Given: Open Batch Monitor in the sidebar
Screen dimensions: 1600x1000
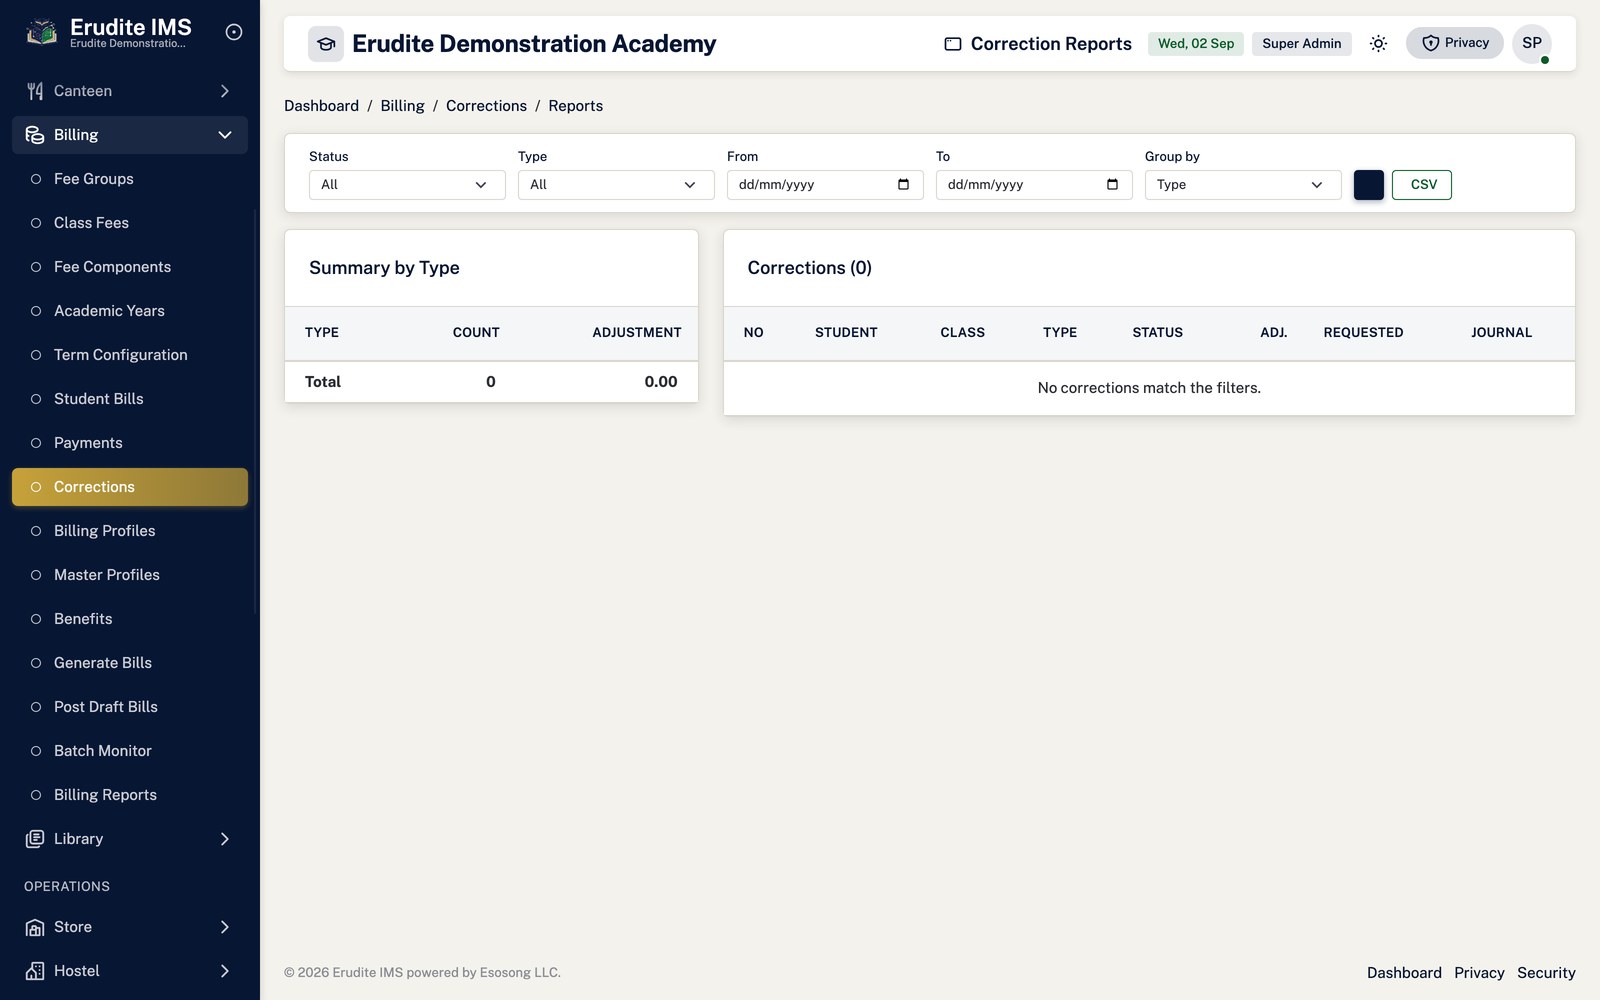Looking at the screenshot, I should (x=130, y=751).
